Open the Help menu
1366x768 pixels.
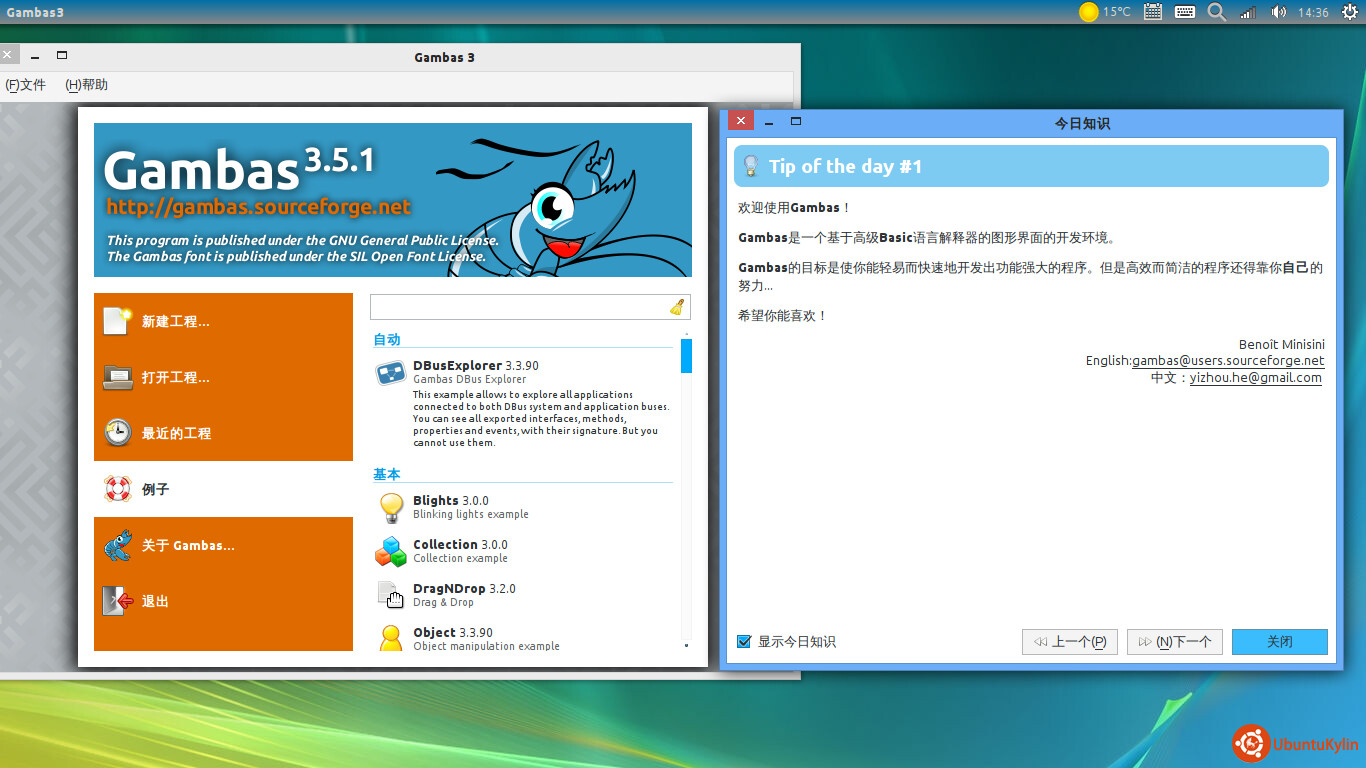(x=87, y=85)
